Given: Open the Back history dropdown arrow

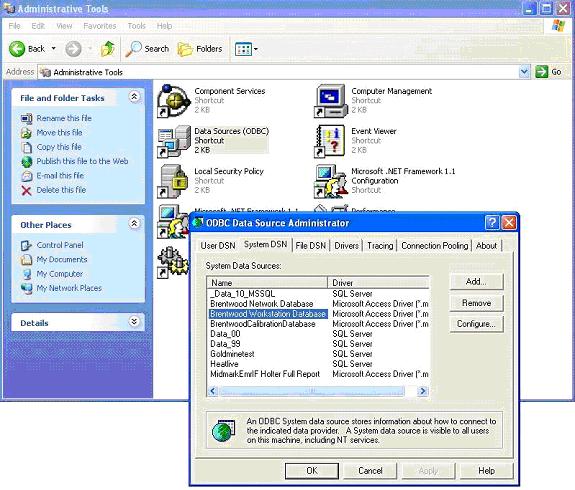Looking at the screenshot, I should [x=54, y=48].
